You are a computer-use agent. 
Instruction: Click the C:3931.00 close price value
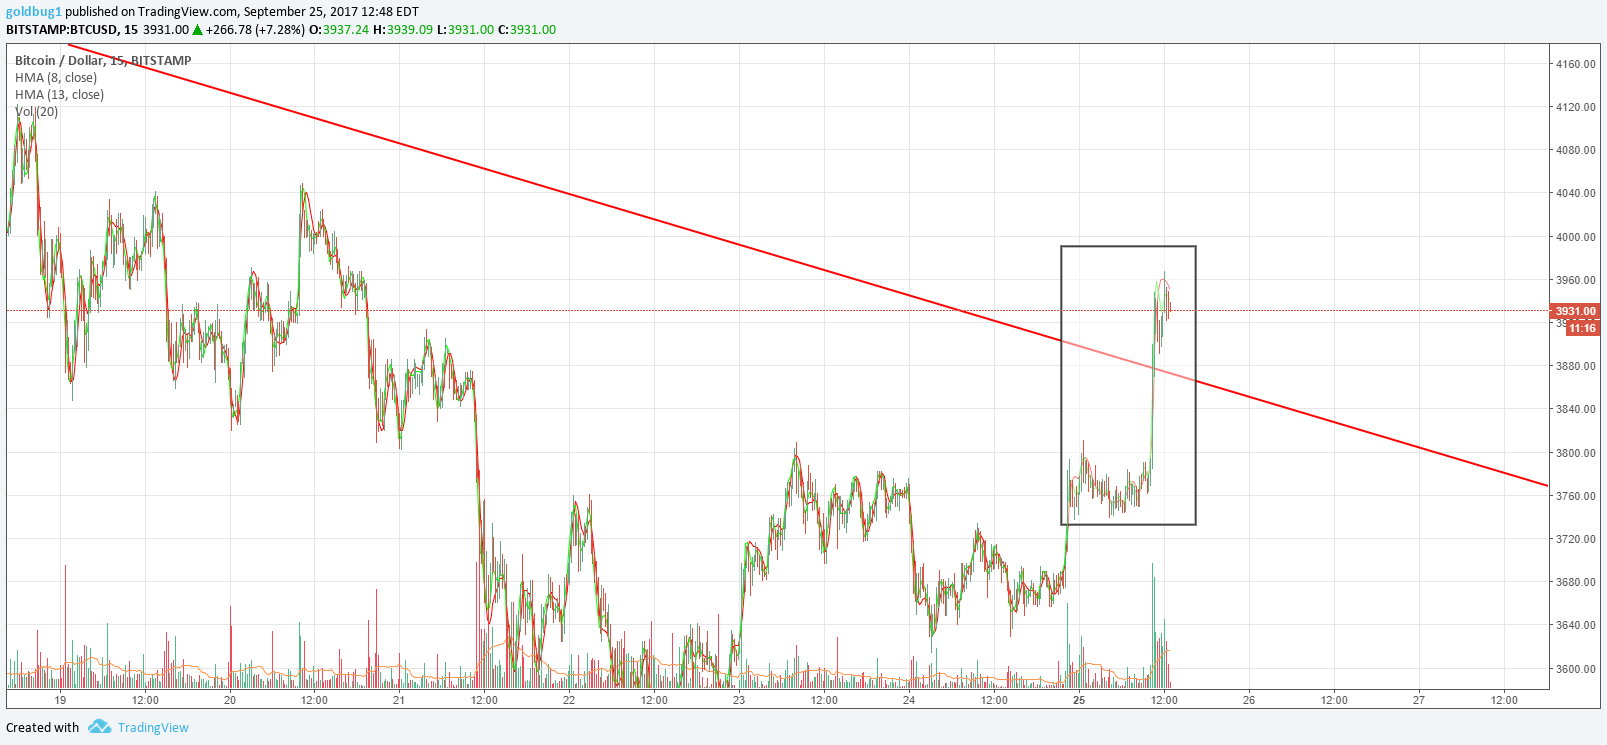(x=527, y=30)
